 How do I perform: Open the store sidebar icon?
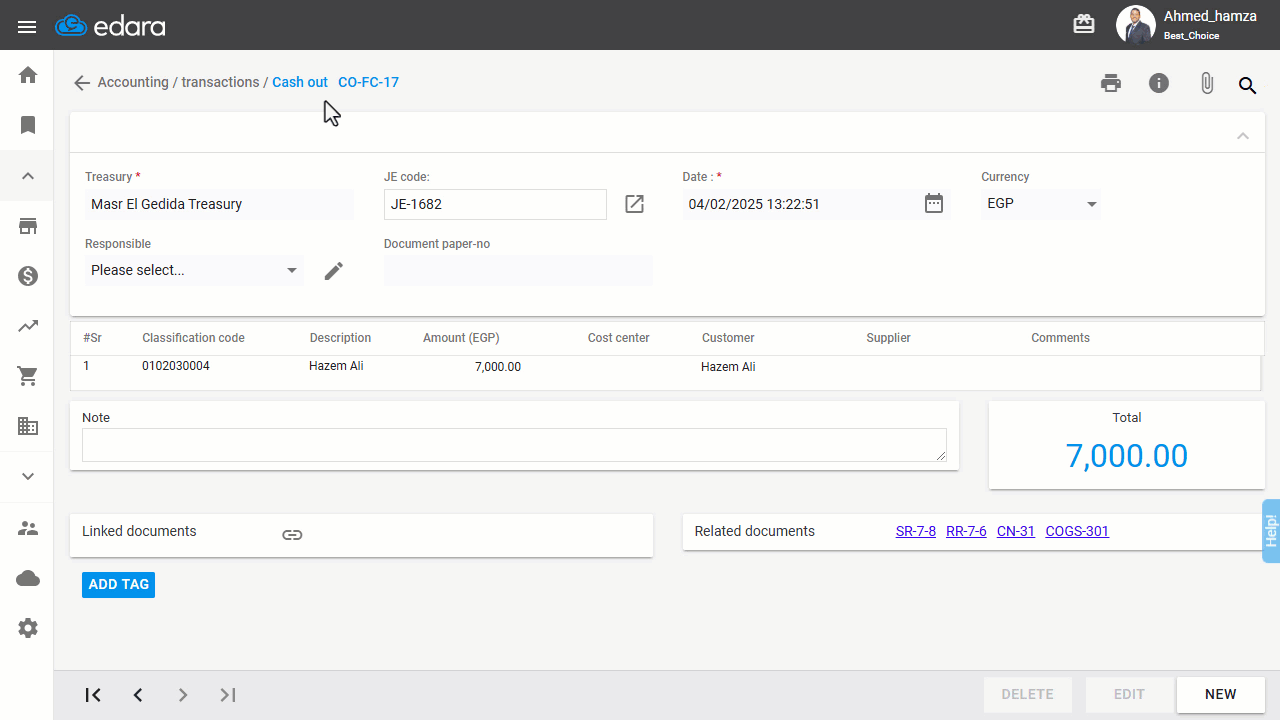click(x=28, y=226)
